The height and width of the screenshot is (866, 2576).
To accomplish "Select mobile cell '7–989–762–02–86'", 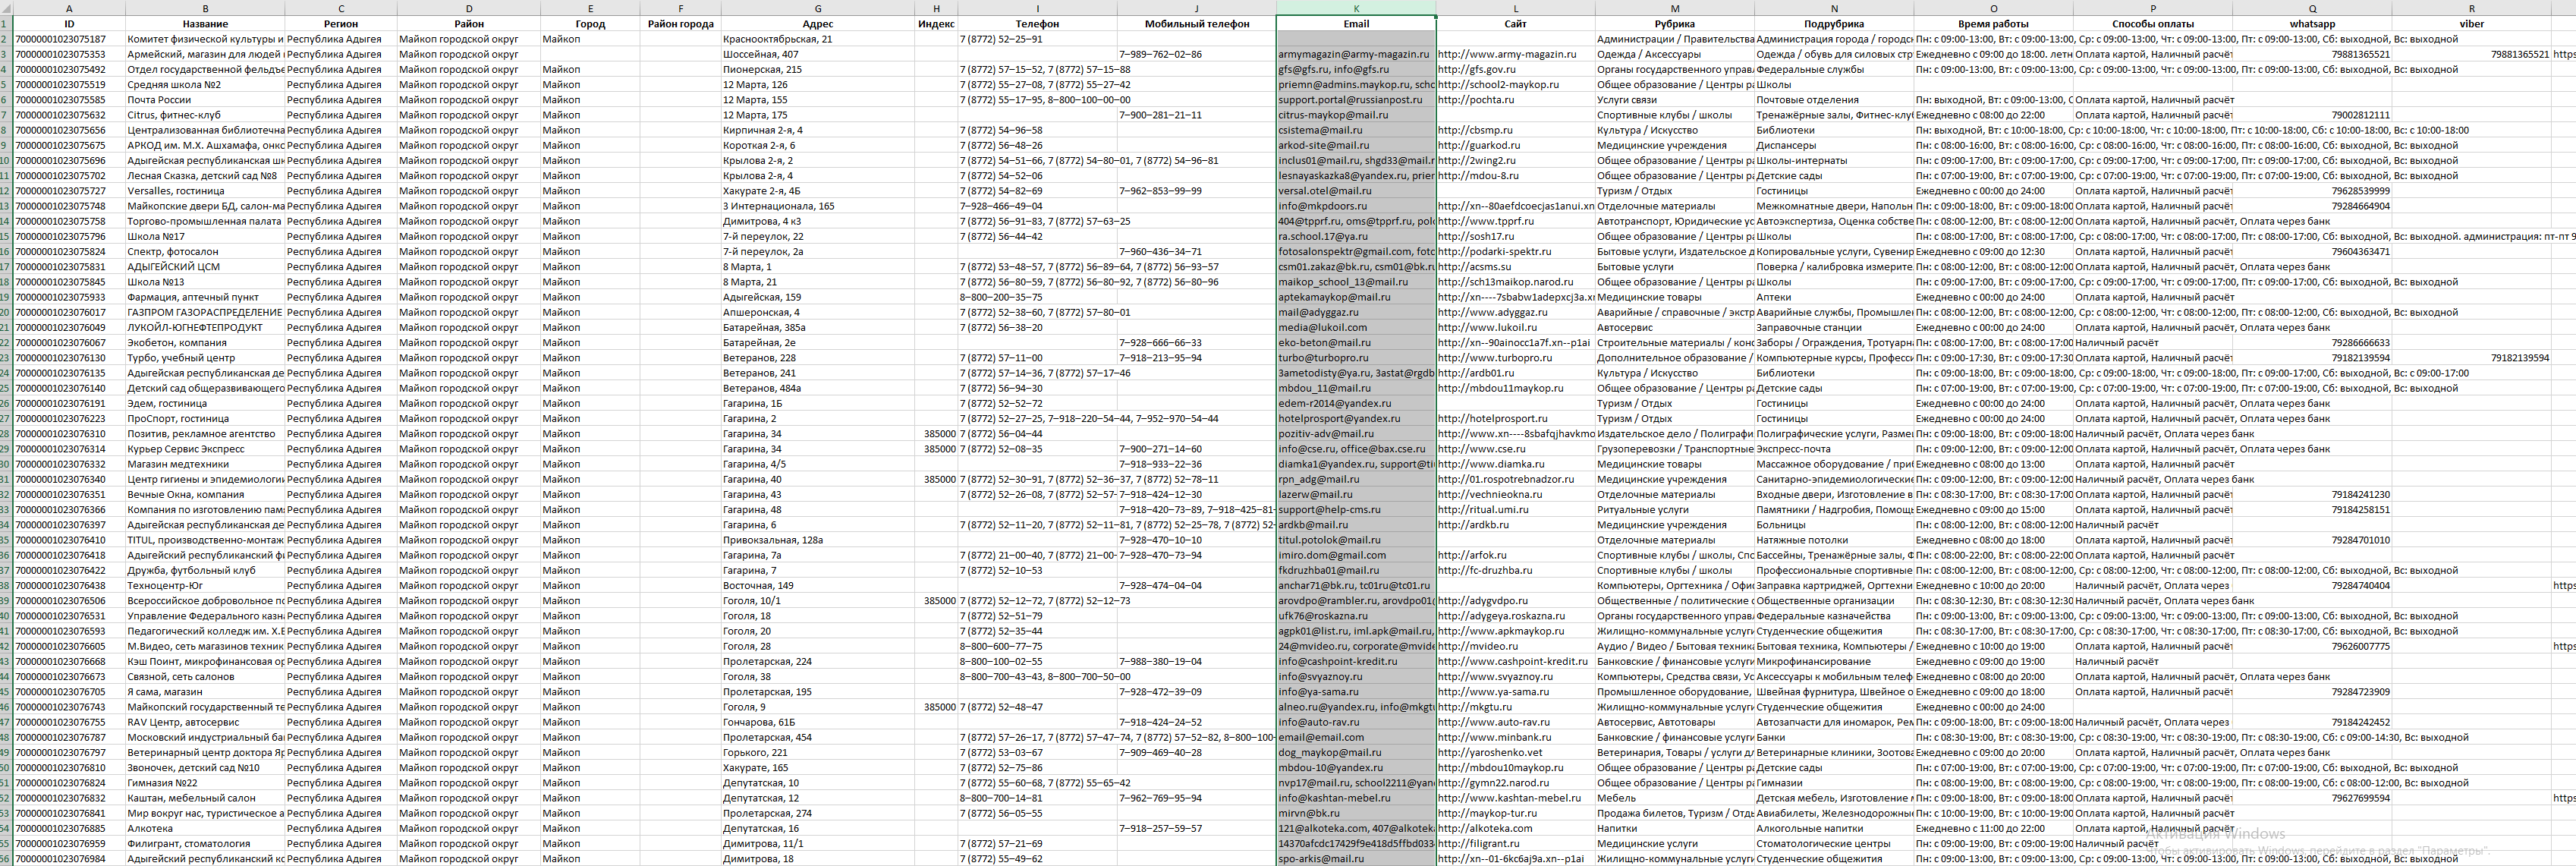I will tap(1196, 54).
